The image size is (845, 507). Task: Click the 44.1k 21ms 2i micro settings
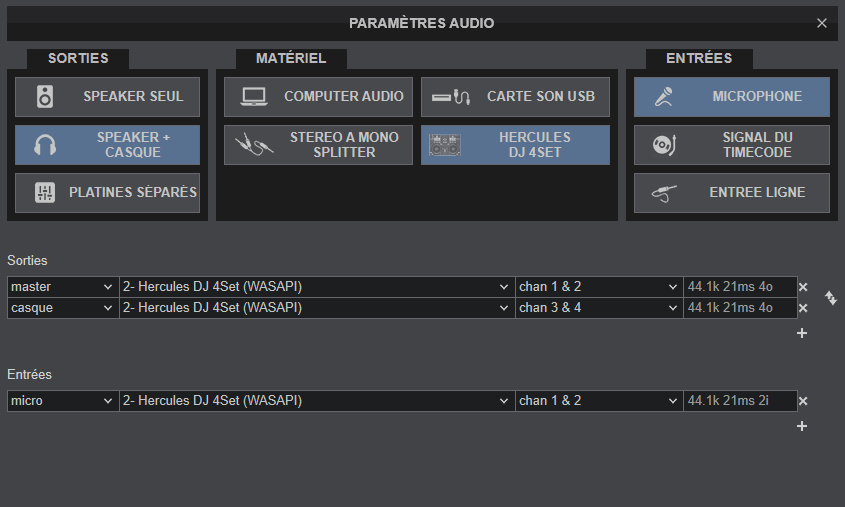point(740,401)
